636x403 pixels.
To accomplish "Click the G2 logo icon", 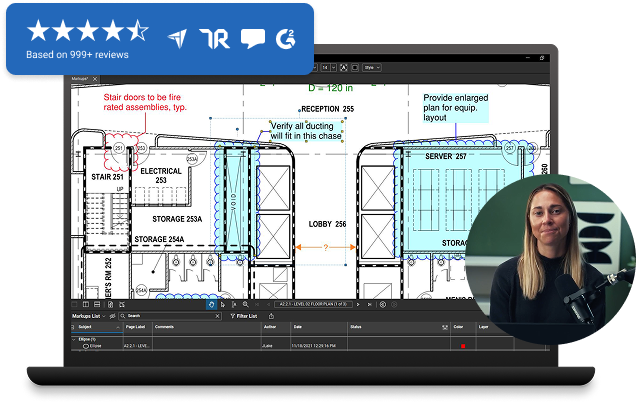I will click(288, 37).
